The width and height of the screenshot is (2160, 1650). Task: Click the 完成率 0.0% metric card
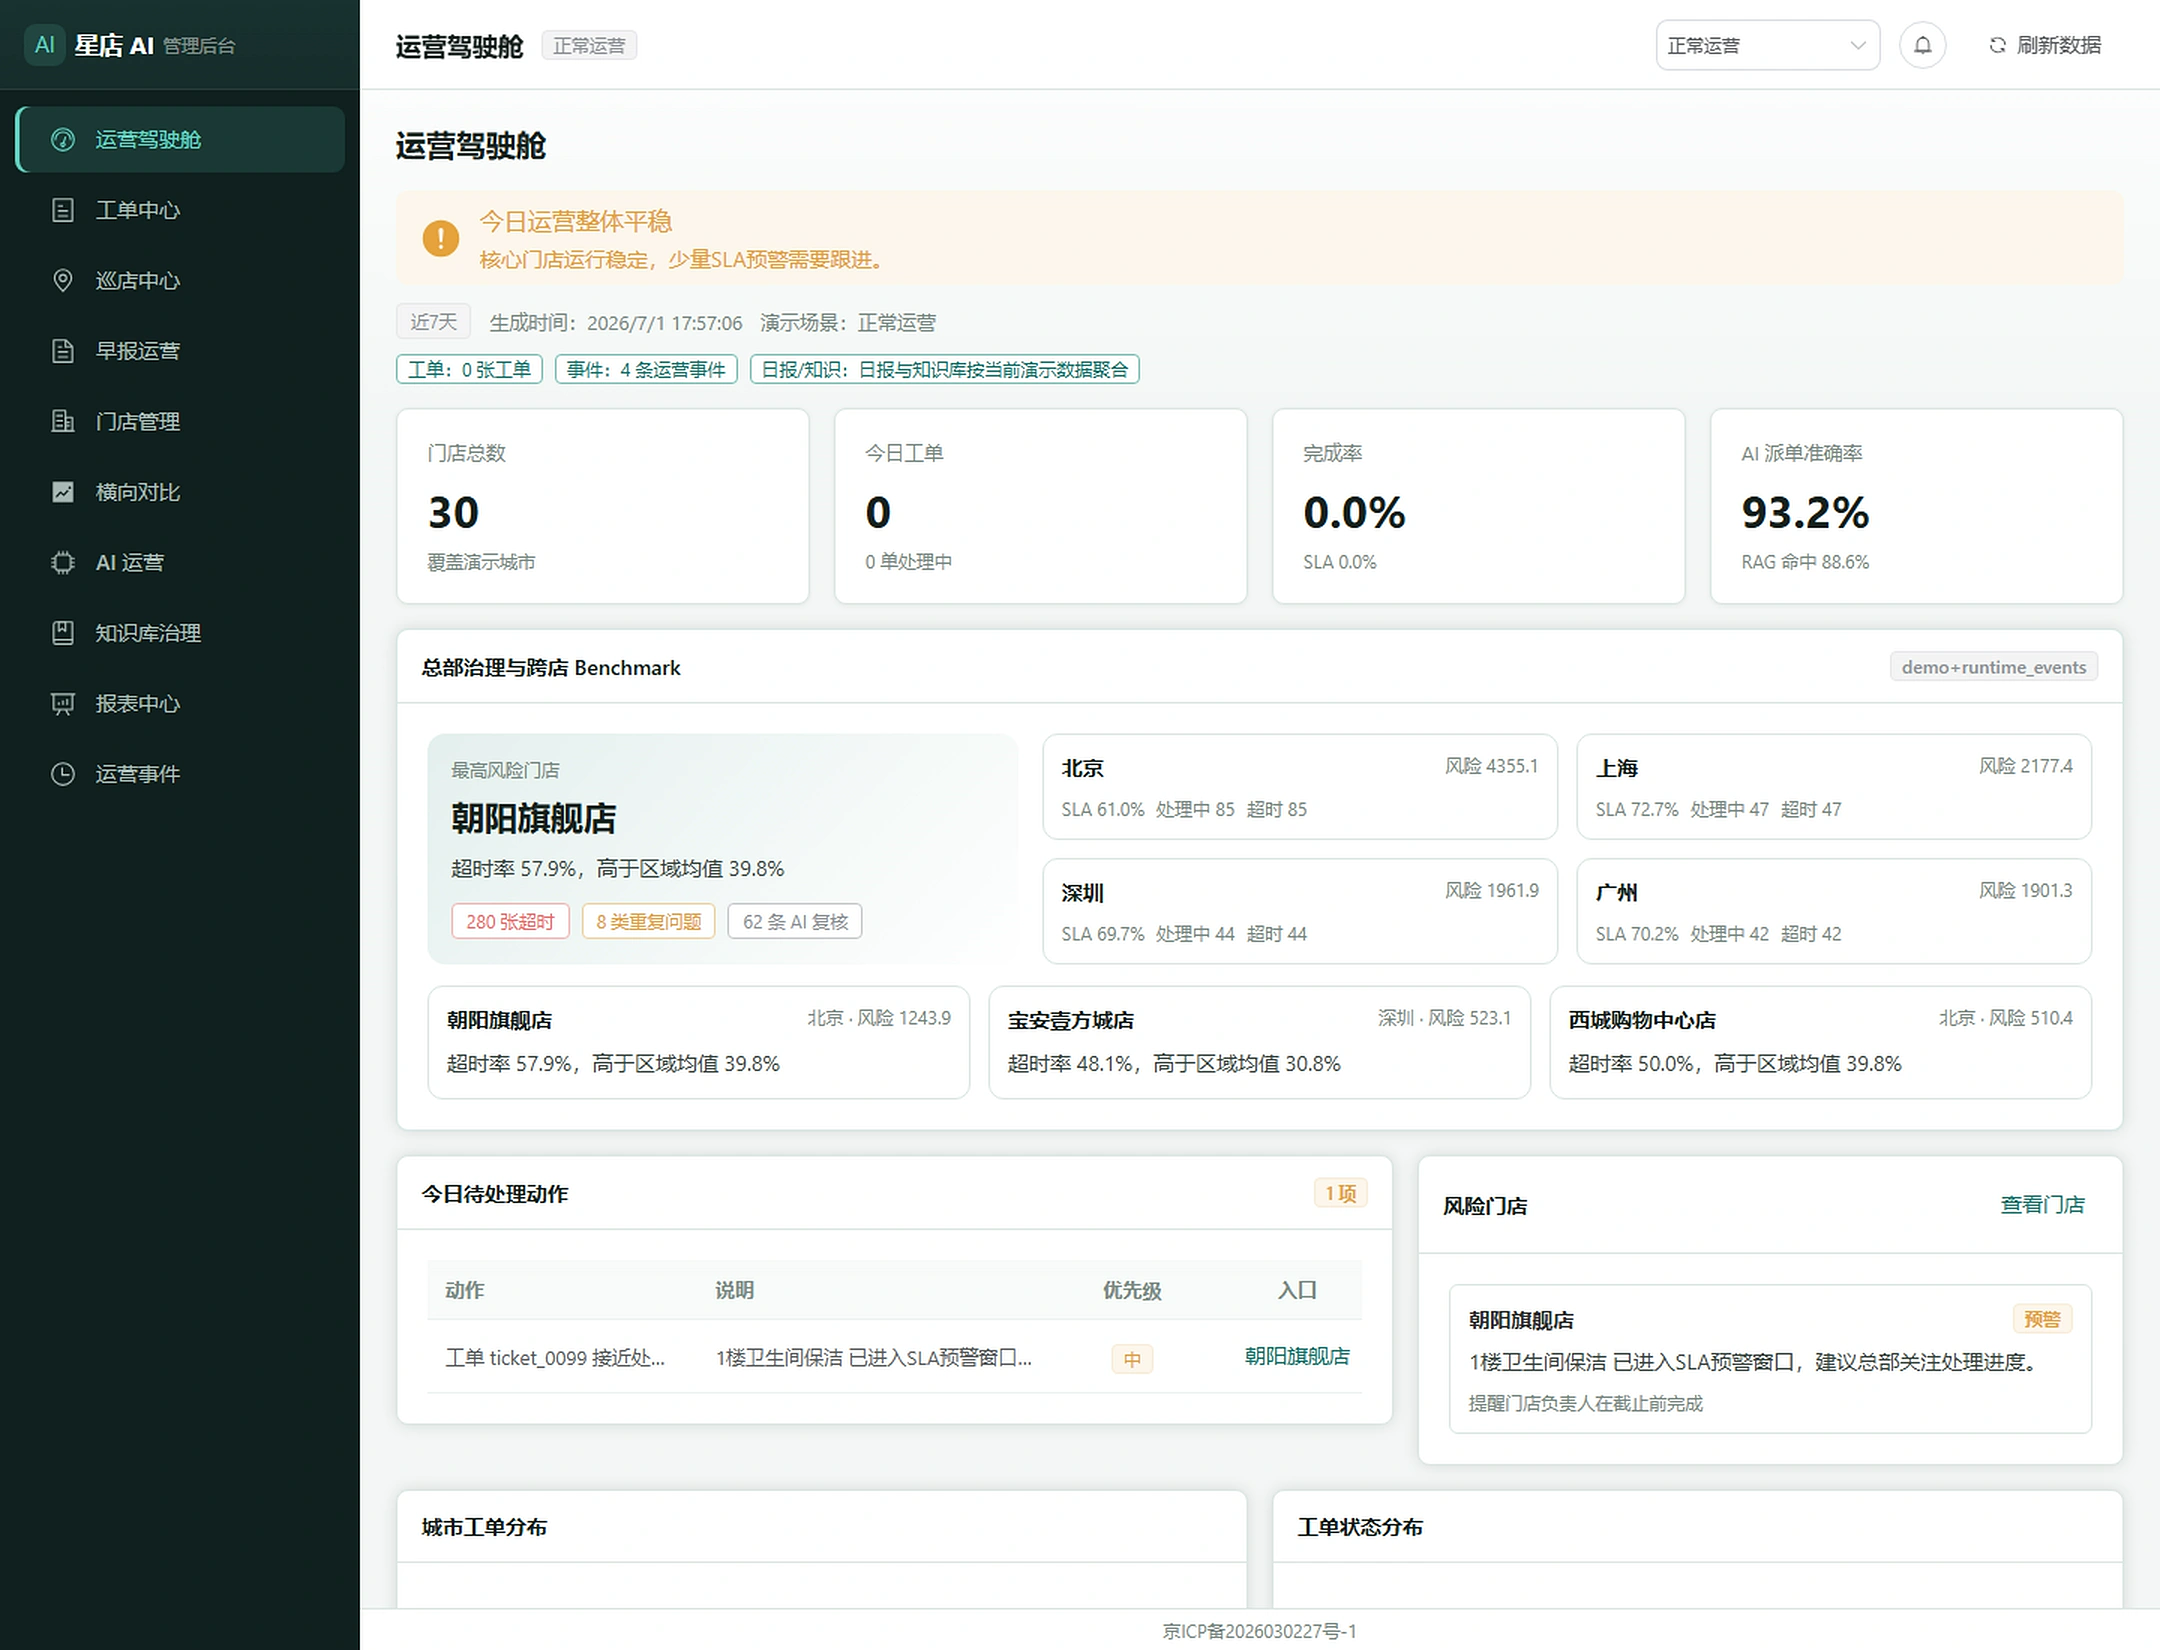1479,506
